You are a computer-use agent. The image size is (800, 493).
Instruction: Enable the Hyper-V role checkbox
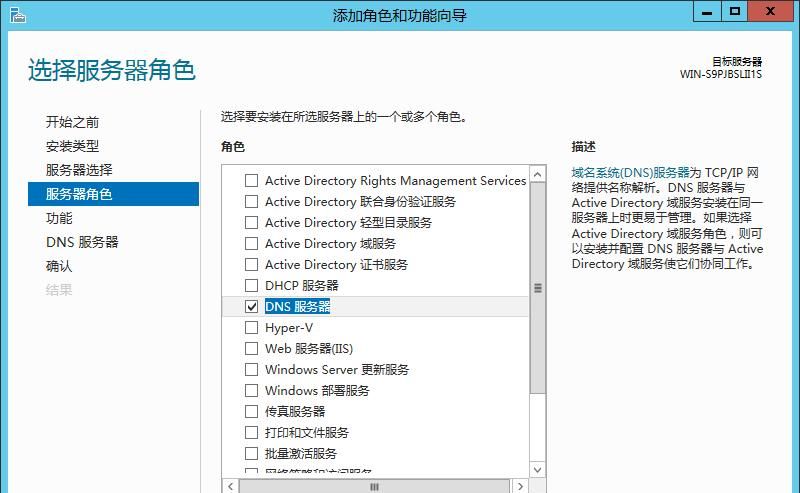pyautogui.click(x=252, y=327)
